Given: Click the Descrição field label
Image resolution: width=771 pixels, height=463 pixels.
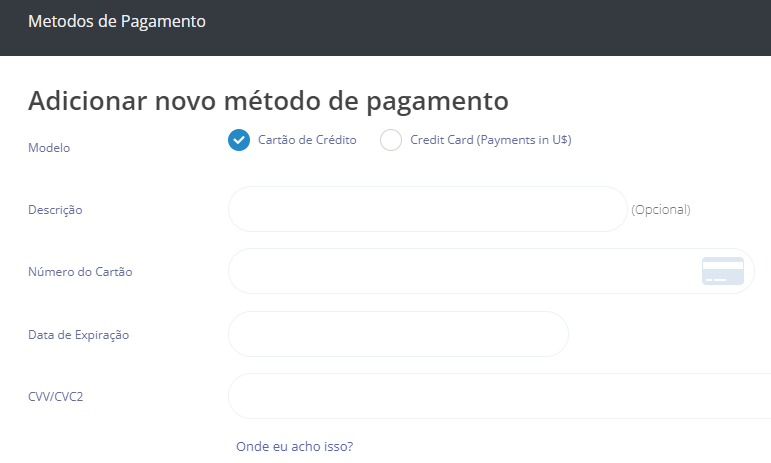Looking at the screenshot, I should coord(55,210).
